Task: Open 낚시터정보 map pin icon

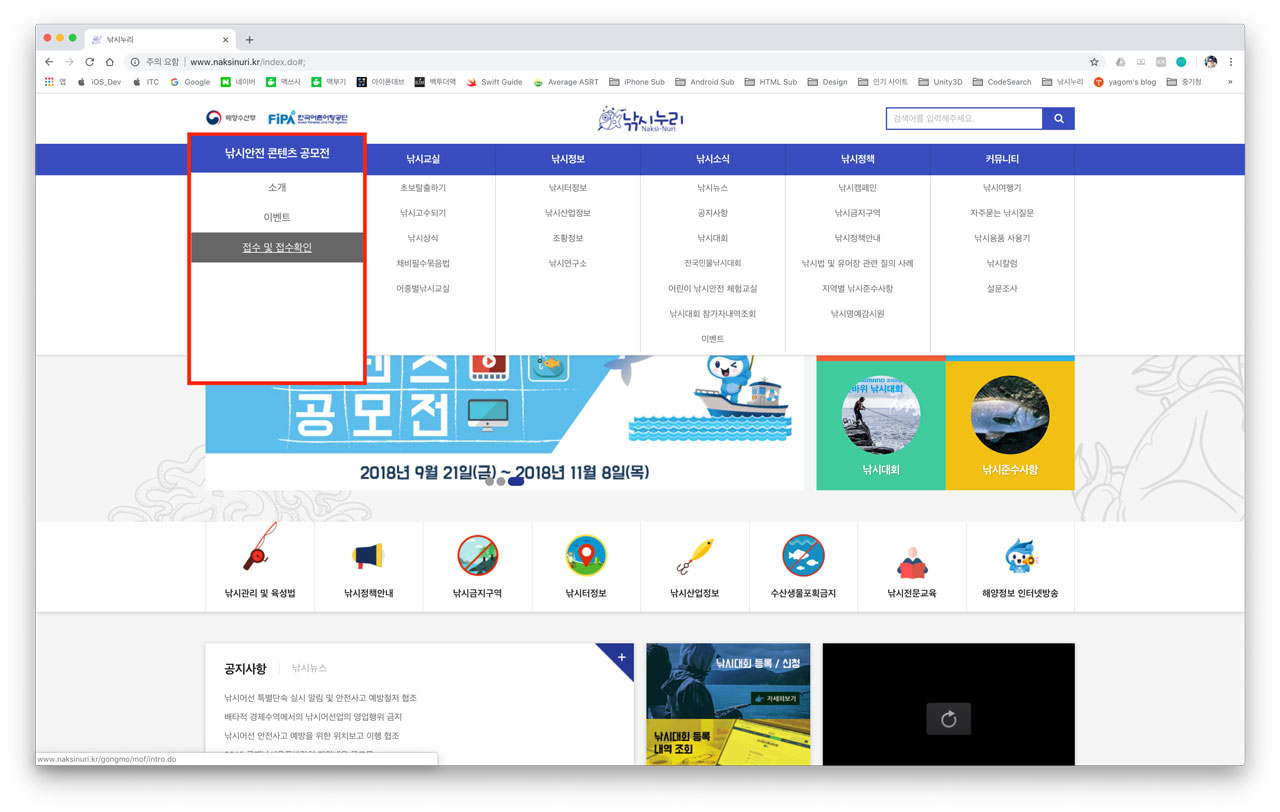Action: coord(586,555)
